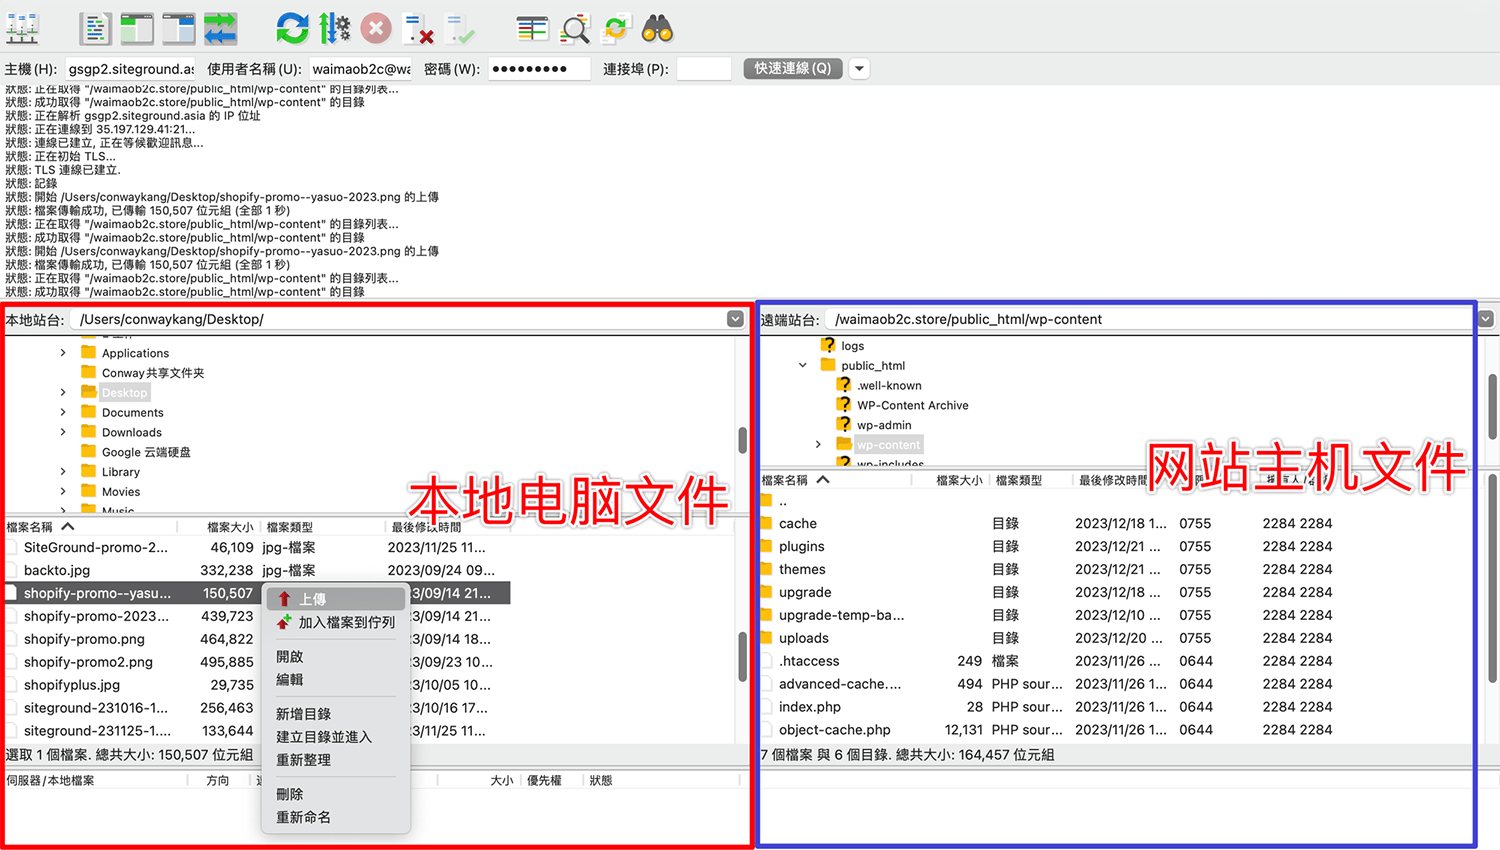Toggle processing of the transfer queue
Screen dimensions: 1500x850
point(334,28)
